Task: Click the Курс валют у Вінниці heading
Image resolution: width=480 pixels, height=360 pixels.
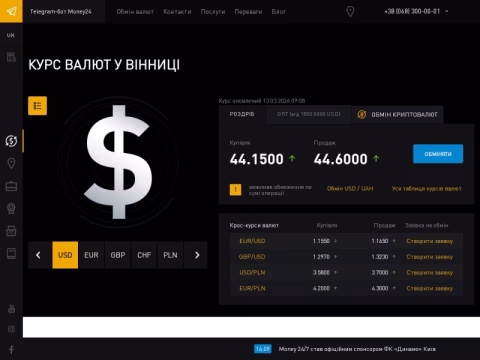Action: 104,65
